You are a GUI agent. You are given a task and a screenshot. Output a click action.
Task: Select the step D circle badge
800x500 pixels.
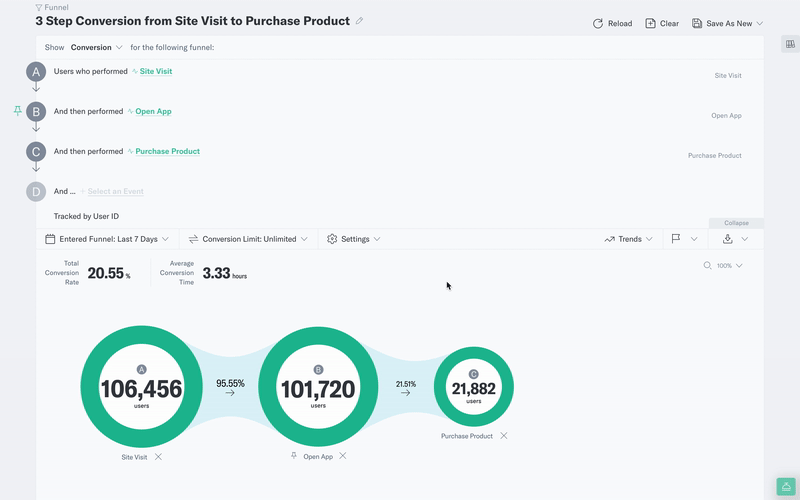pyautogui.click(x=36, y=192)
